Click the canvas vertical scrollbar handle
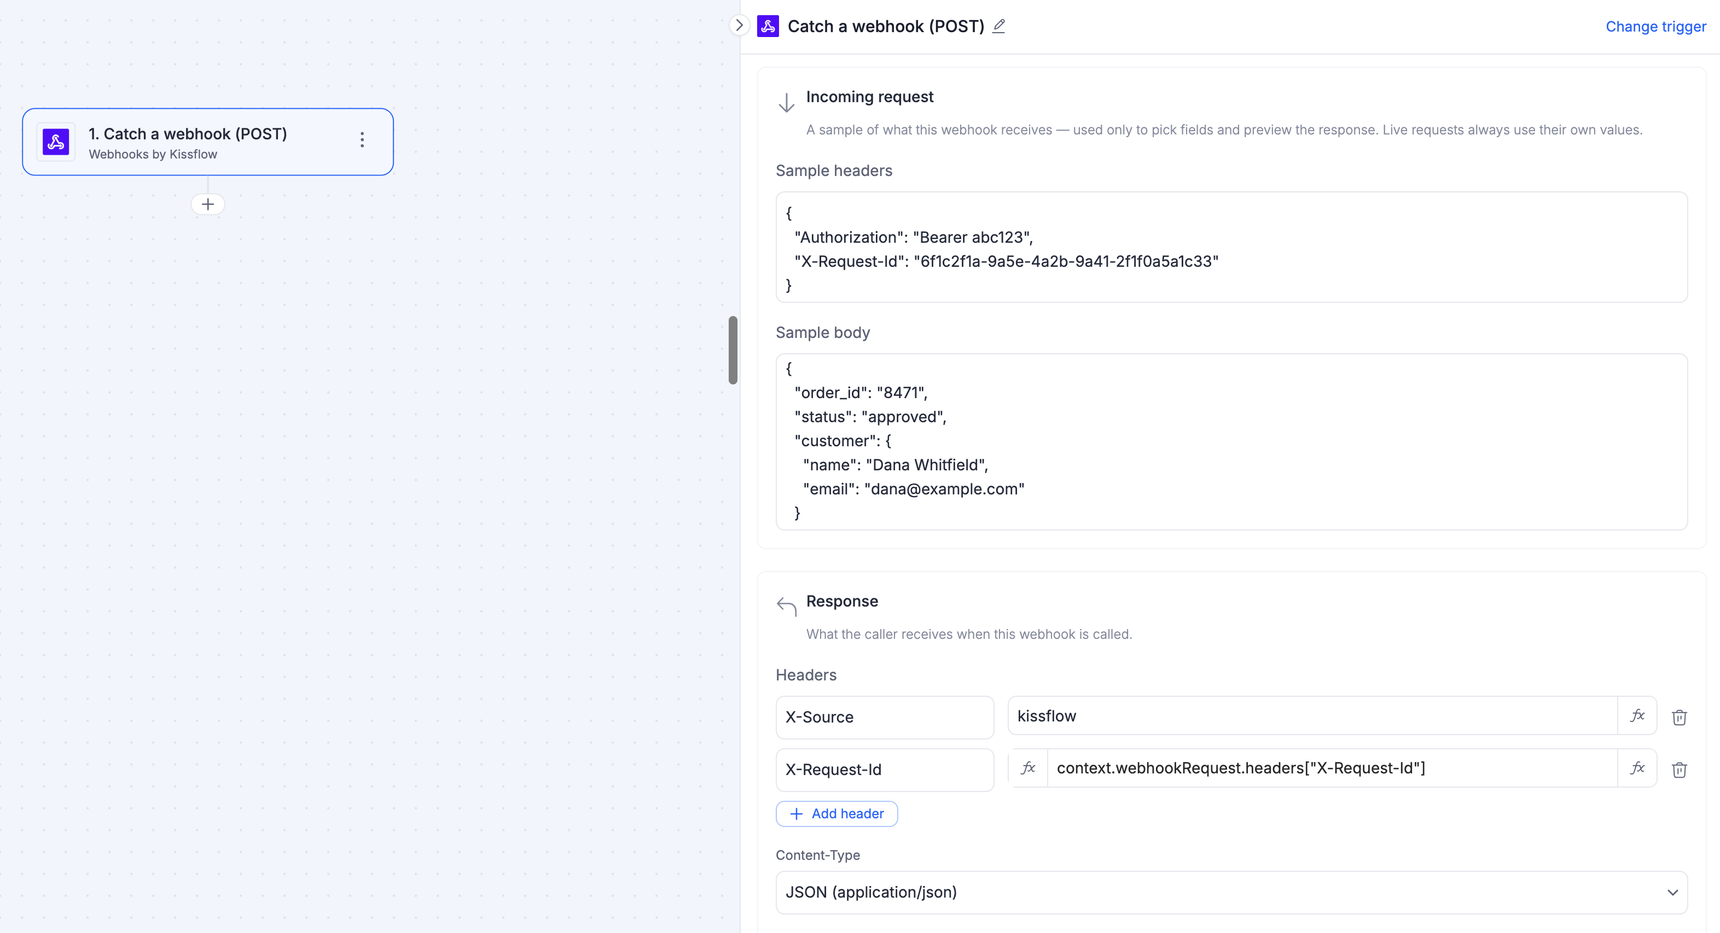The width and height of the screenshot is (1720, 933). tap(733, 350)
